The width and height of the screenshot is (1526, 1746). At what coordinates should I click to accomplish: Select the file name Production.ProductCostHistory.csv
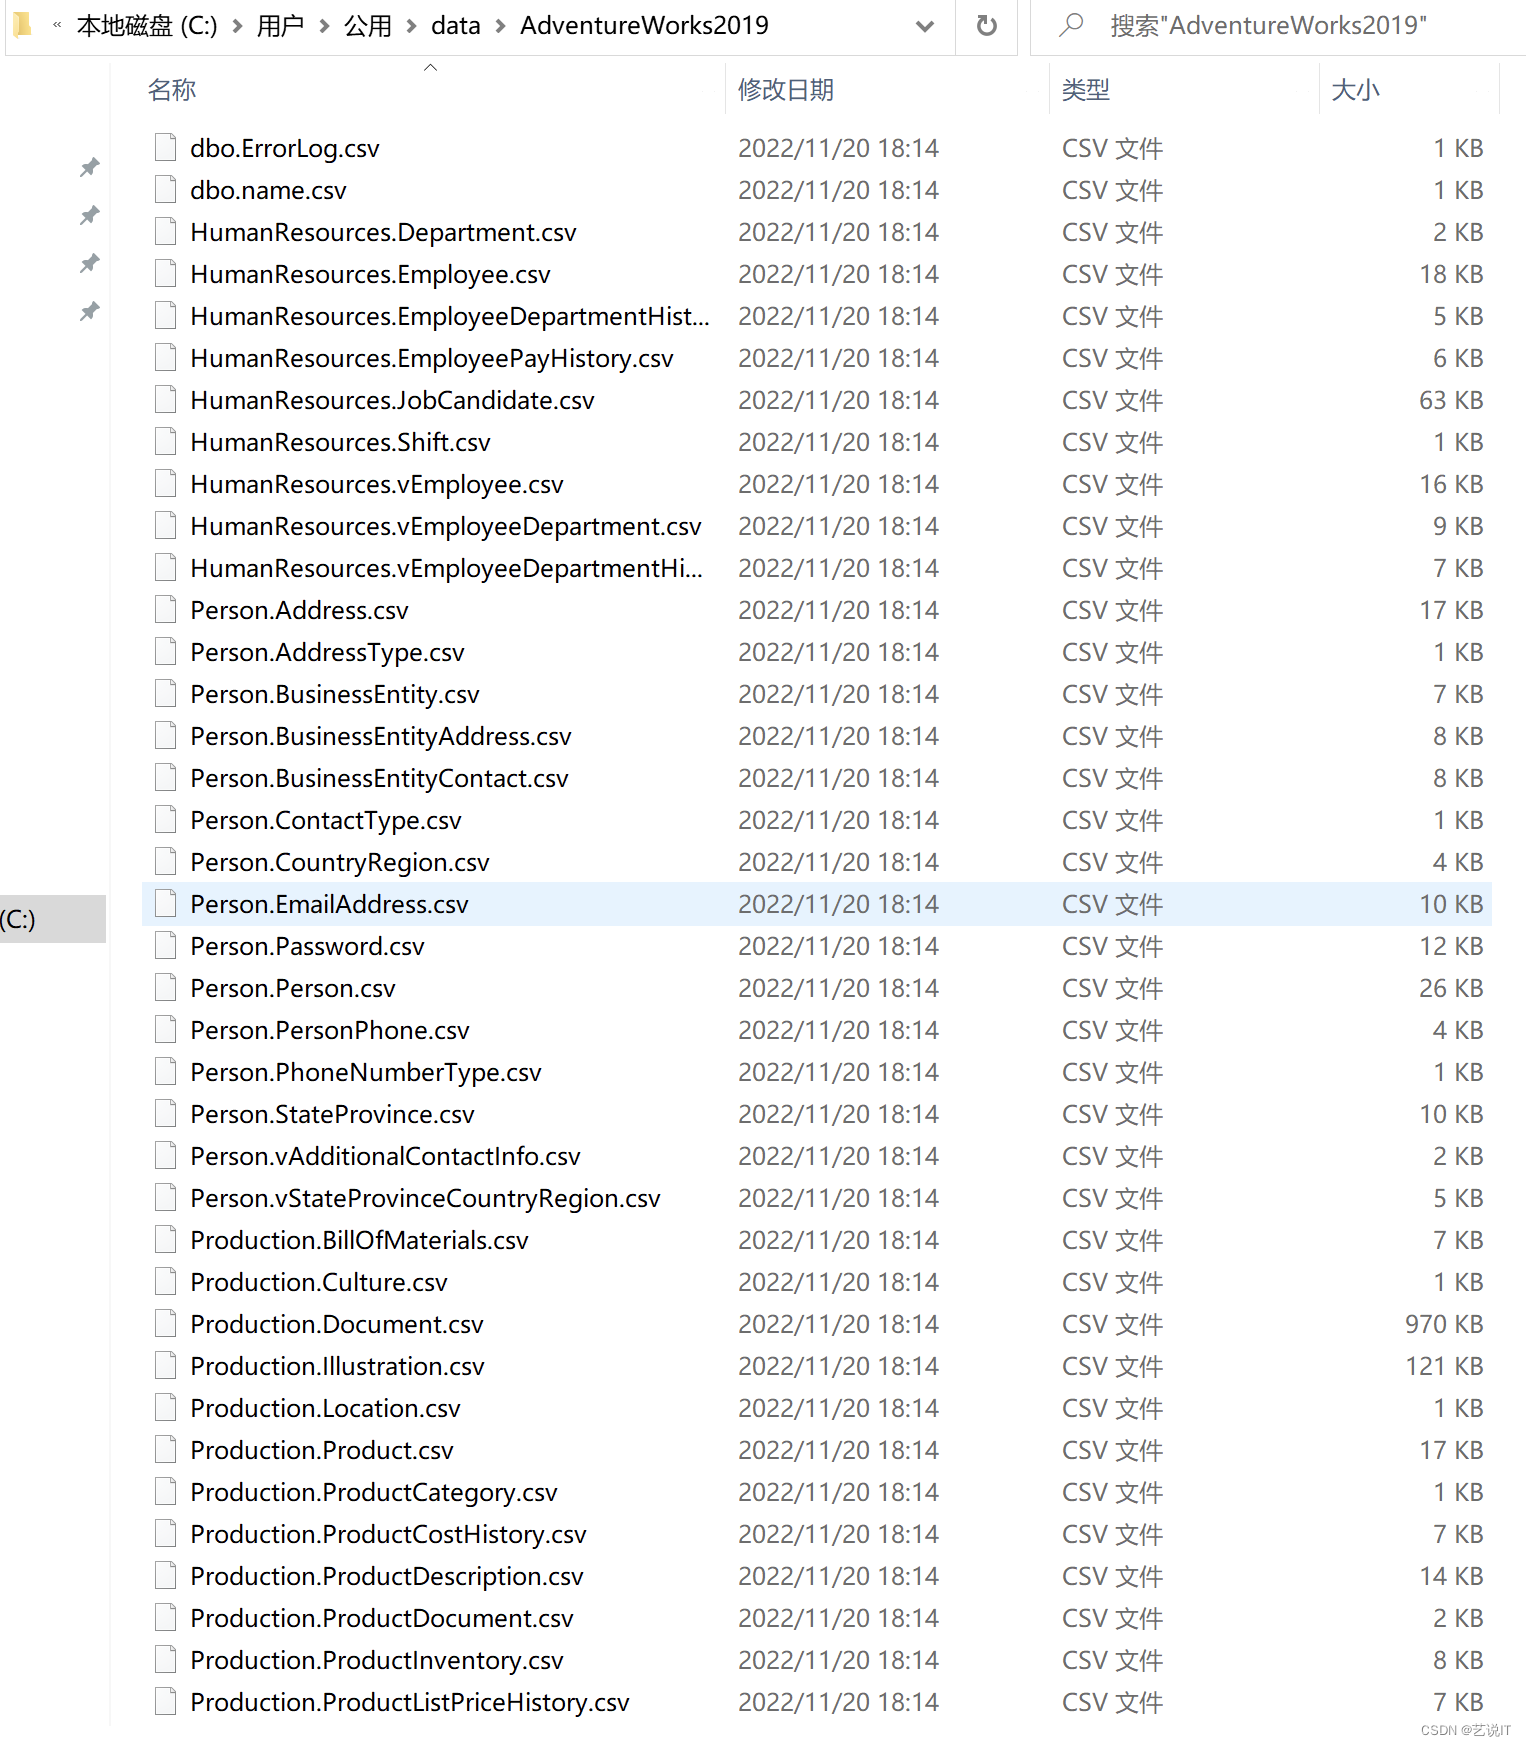point(388,1534)
